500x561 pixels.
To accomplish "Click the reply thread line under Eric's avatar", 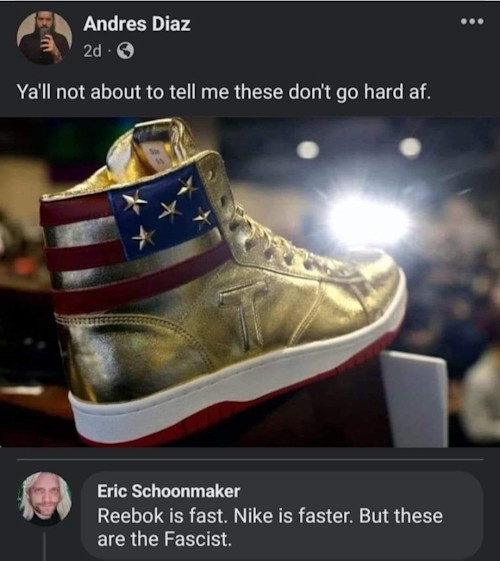I will (44, 546).
